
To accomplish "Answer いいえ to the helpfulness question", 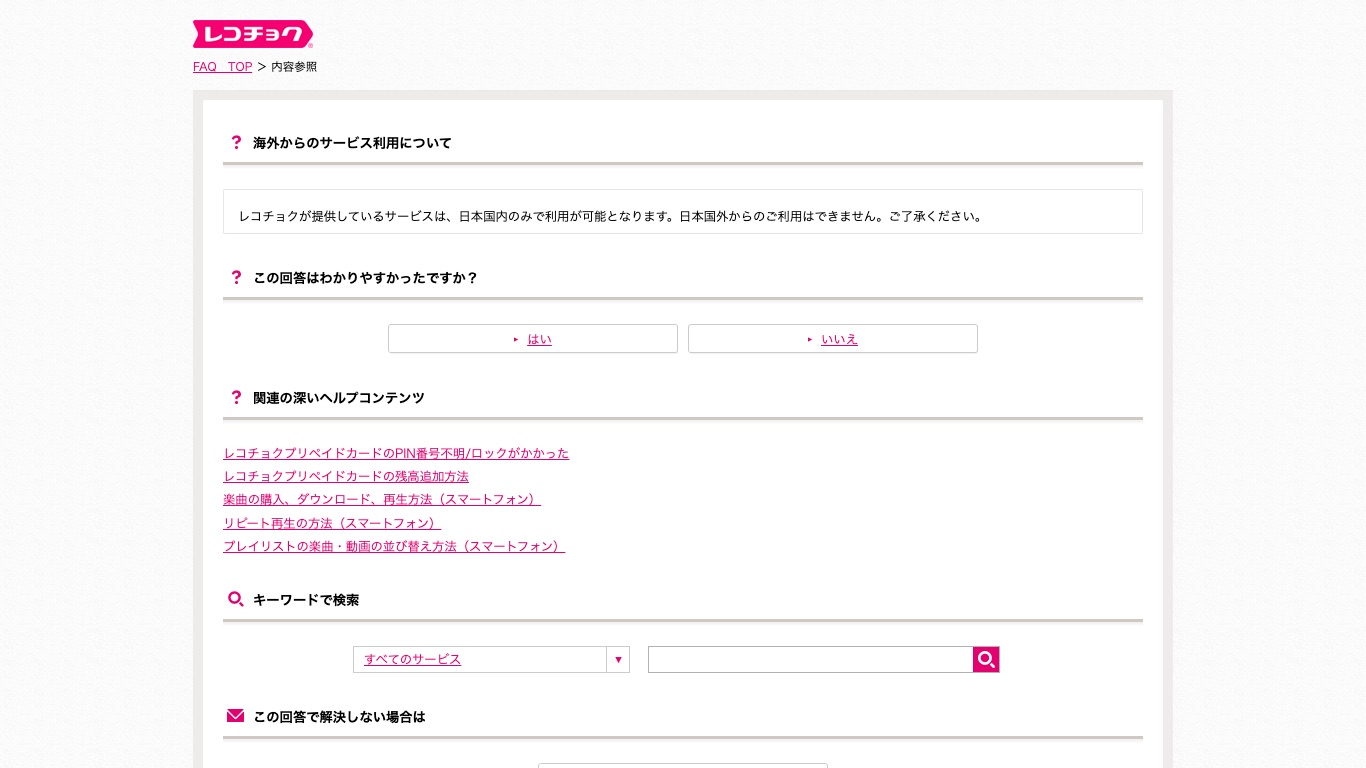I will (x=833, y=339).
